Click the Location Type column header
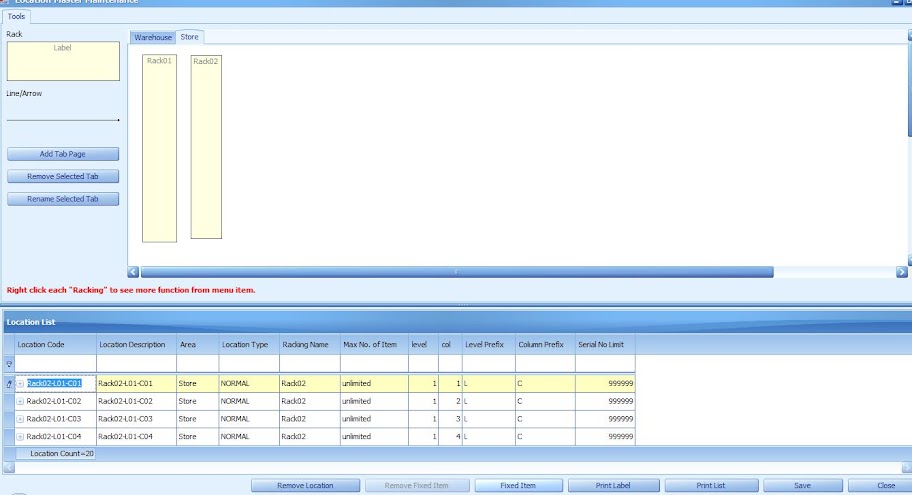912x495 pixels. click(x=249, y=344)
